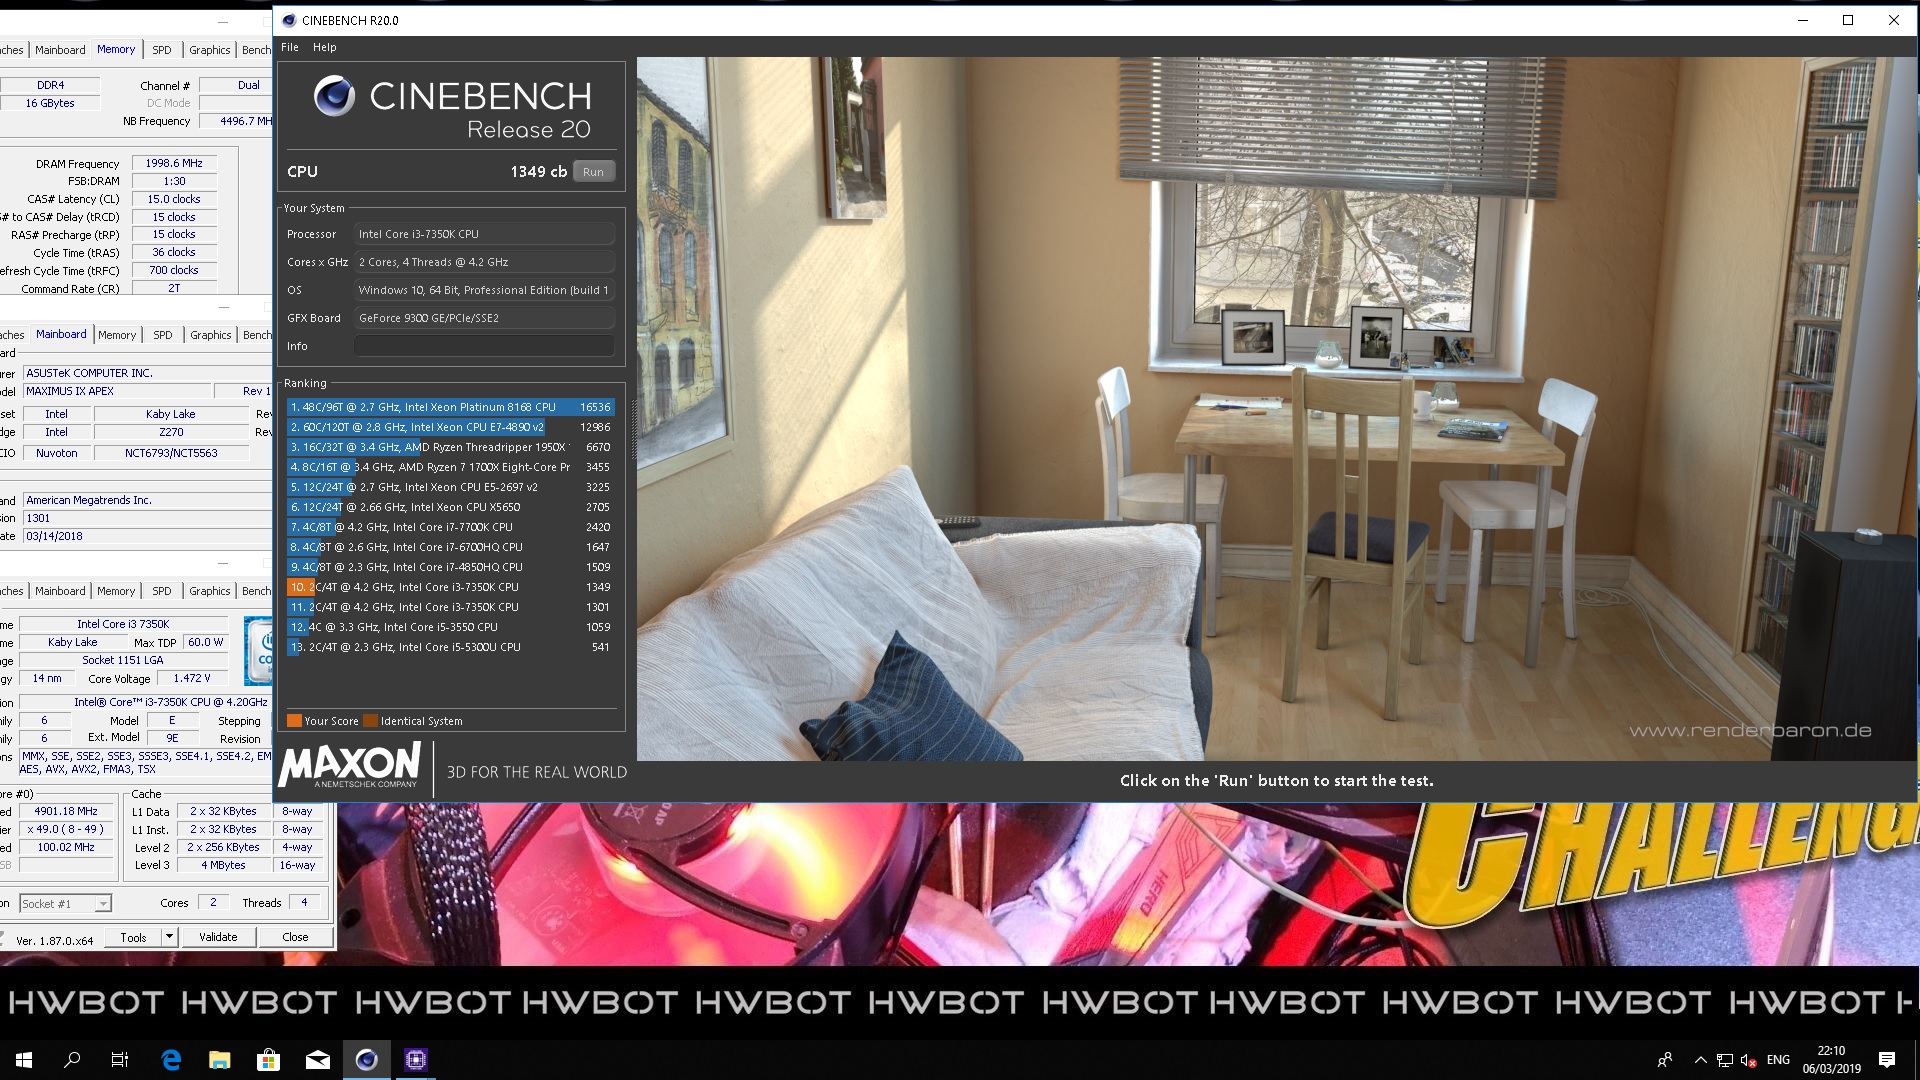Select the SPD tab in the top CPU-Z window
1920x1080 pixels.
click(x=161, y=50)
